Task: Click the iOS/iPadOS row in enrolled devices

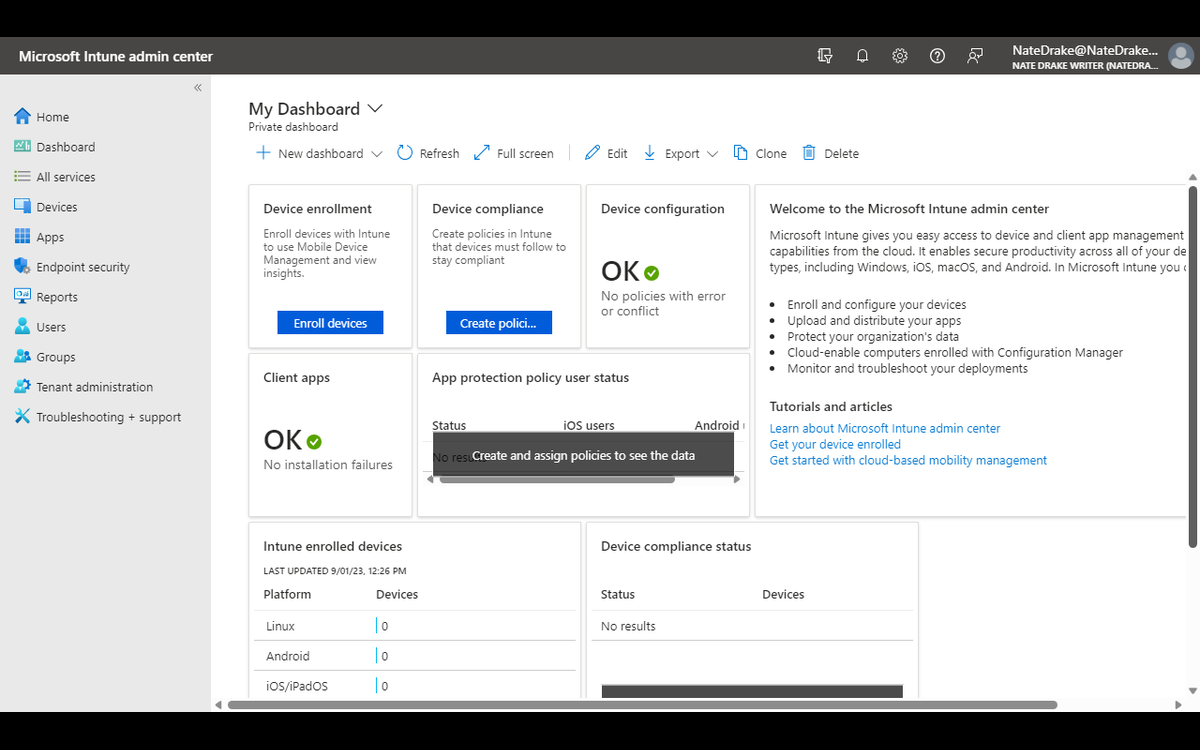Action: tap(414, 686)
